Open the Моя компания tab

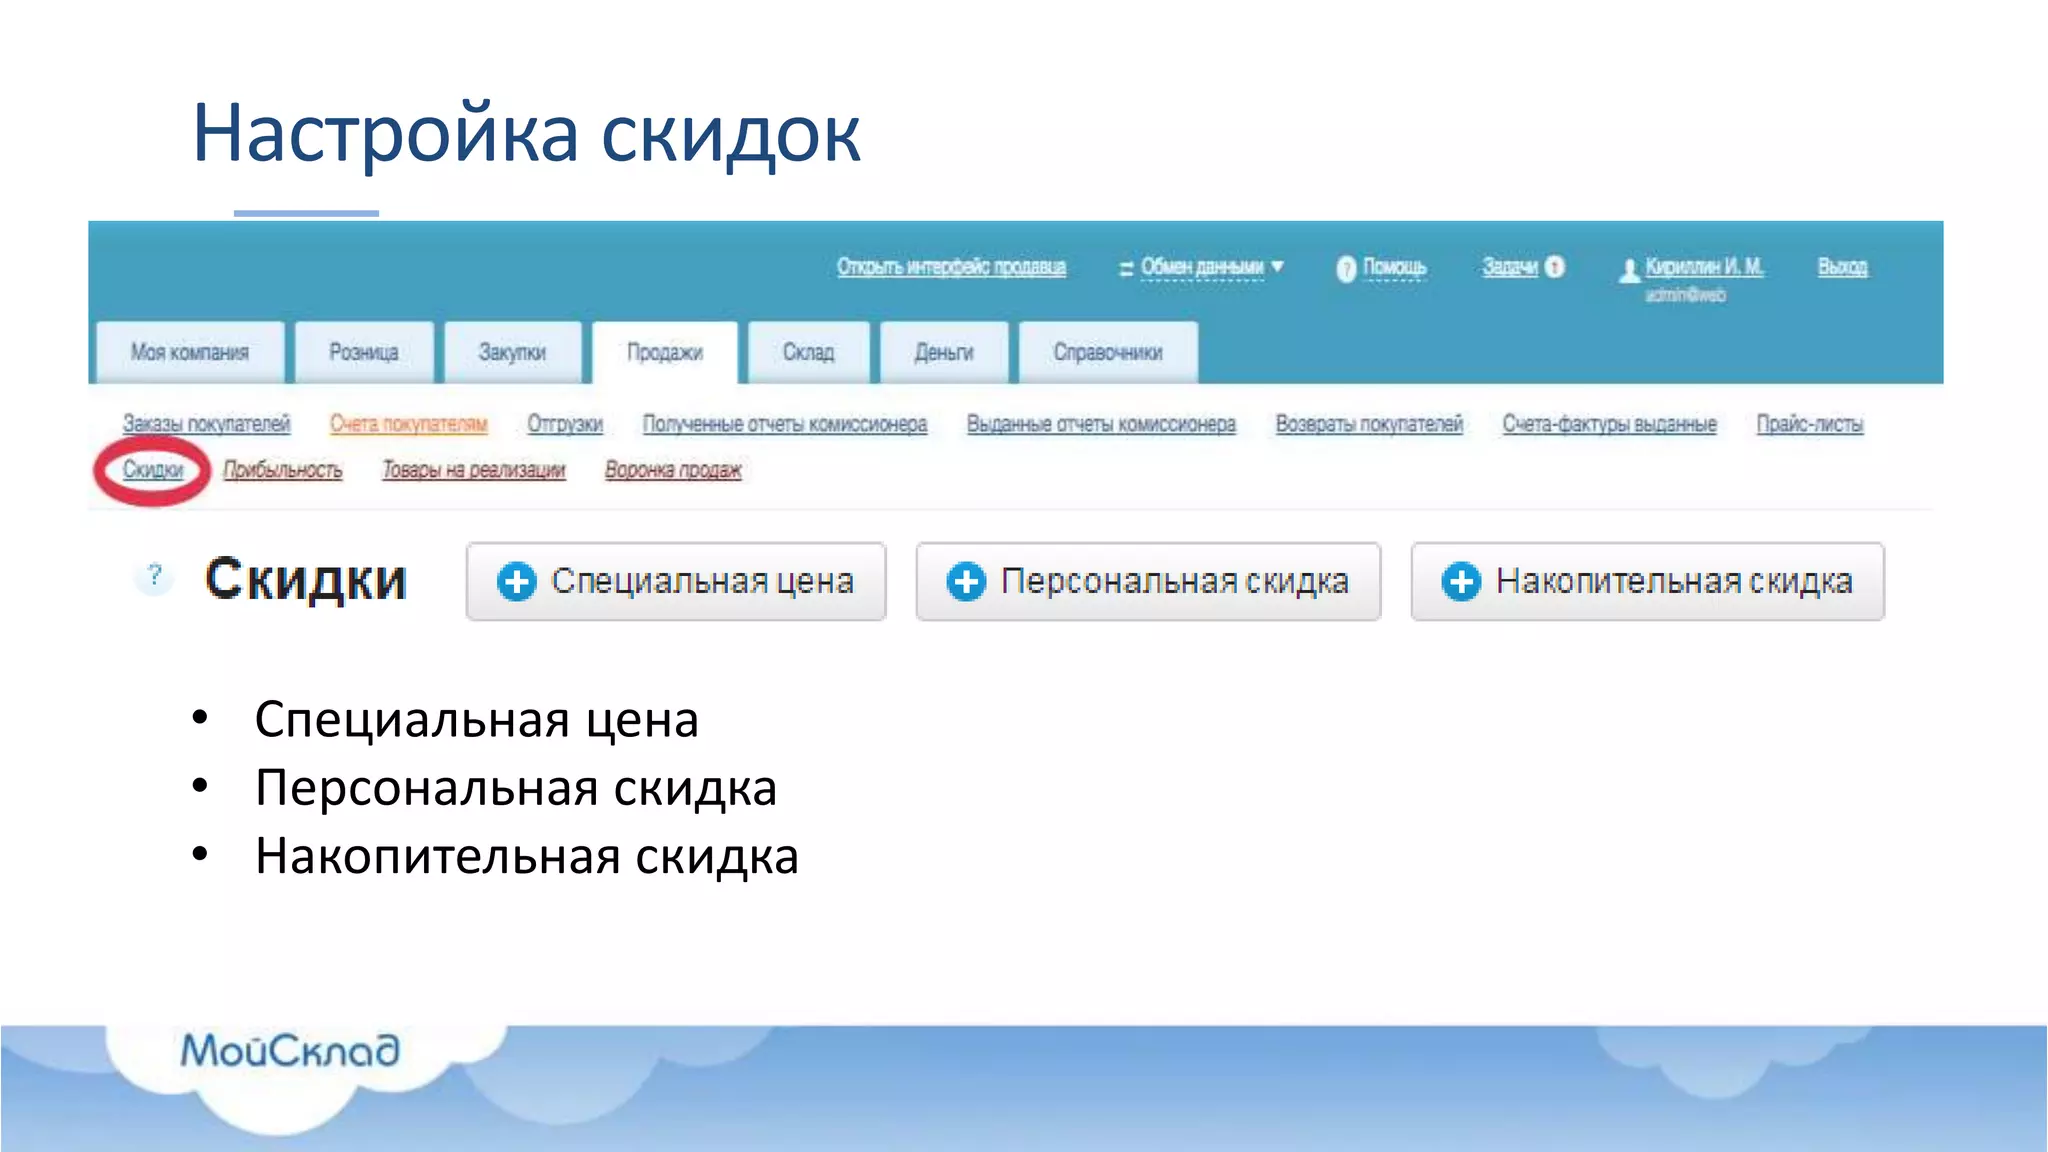pyautogui.click(x=190, y=352)
